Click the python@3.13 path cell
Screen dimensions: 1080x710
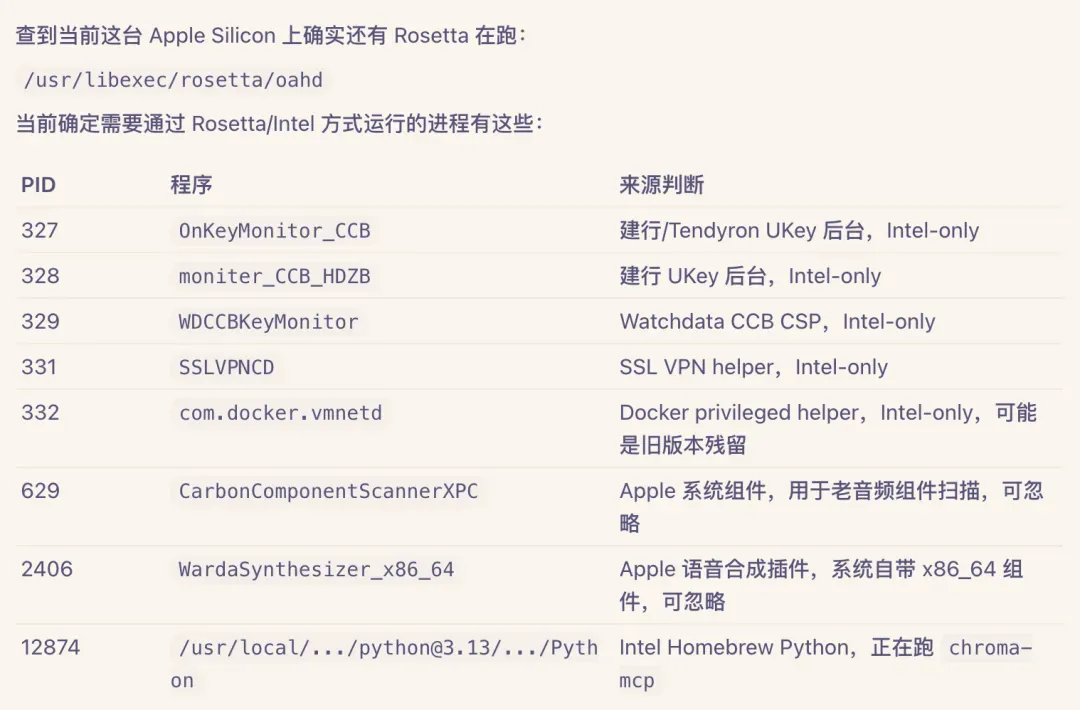(x=384, y=664)
